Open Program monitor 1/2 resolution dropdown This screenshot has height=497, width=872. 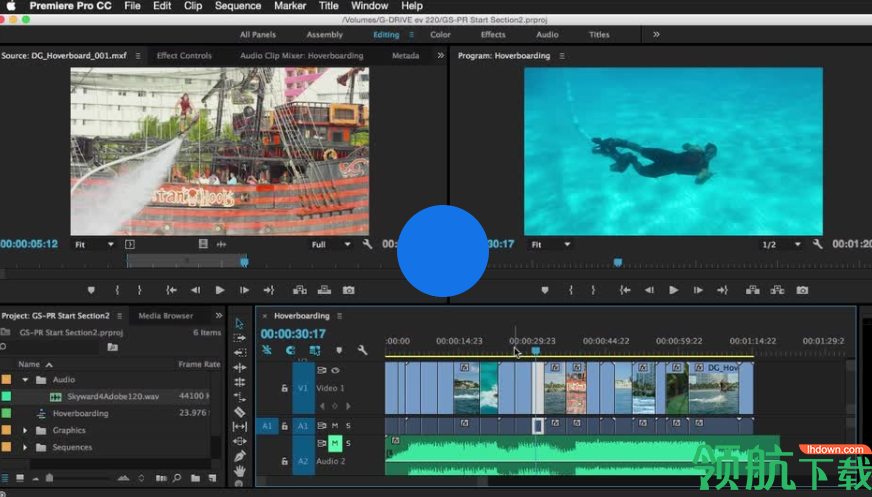click(x=781, y=245)
